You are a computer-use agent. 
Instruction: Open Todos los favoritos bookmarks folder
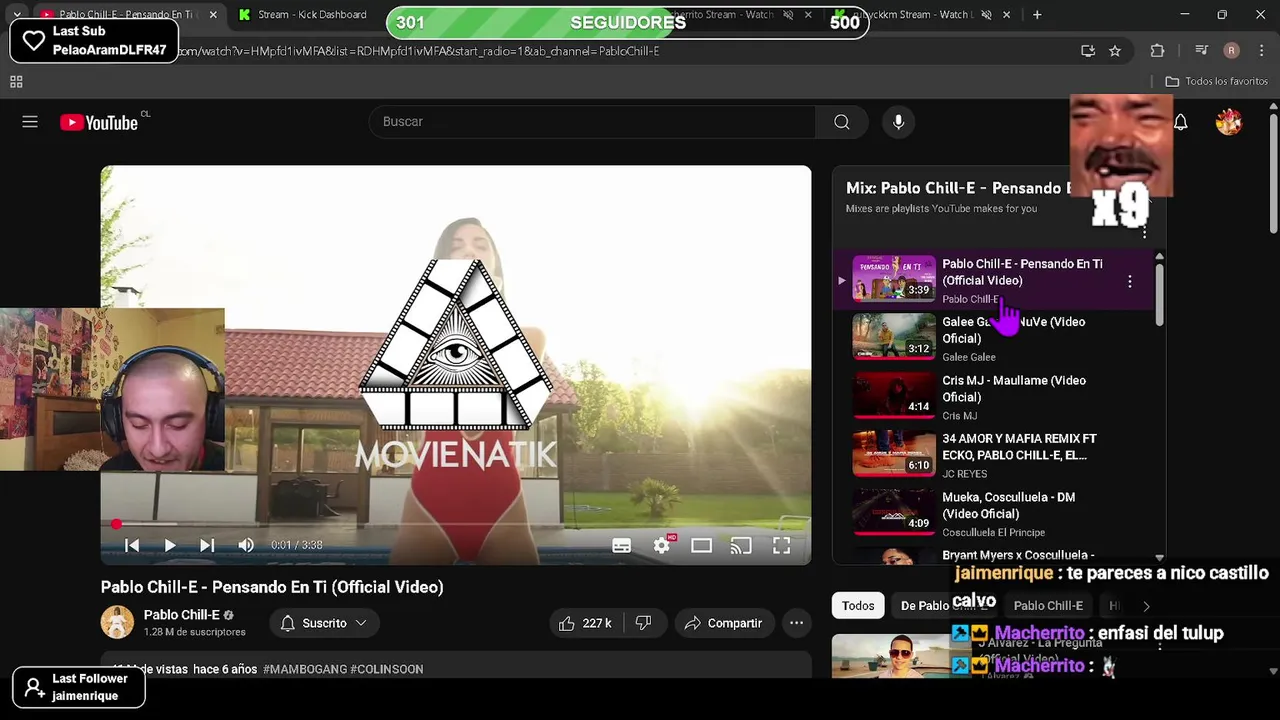pyautogui.click(x=1216, y=81)
